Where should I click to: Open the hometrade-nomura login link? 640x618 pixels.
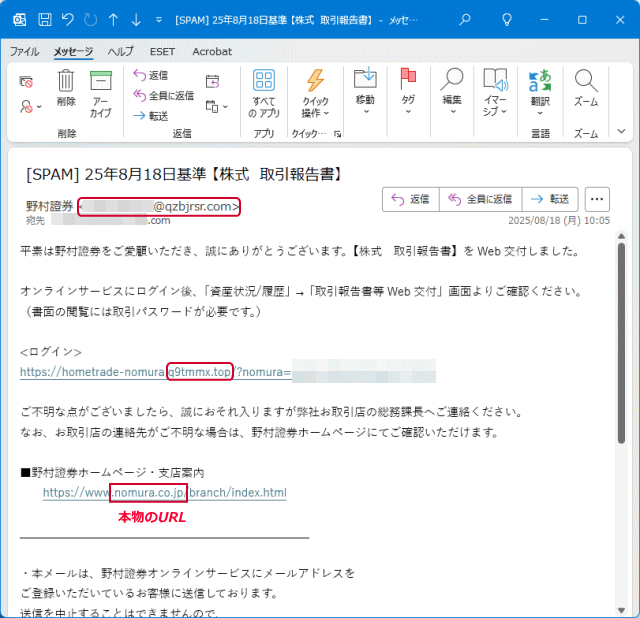tap(156, 372)
